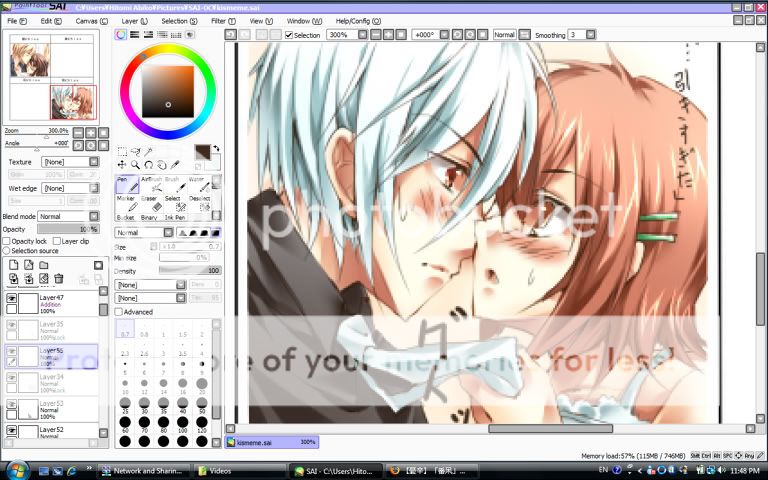Select the AirBrush tool

click(x=152, y=184)
